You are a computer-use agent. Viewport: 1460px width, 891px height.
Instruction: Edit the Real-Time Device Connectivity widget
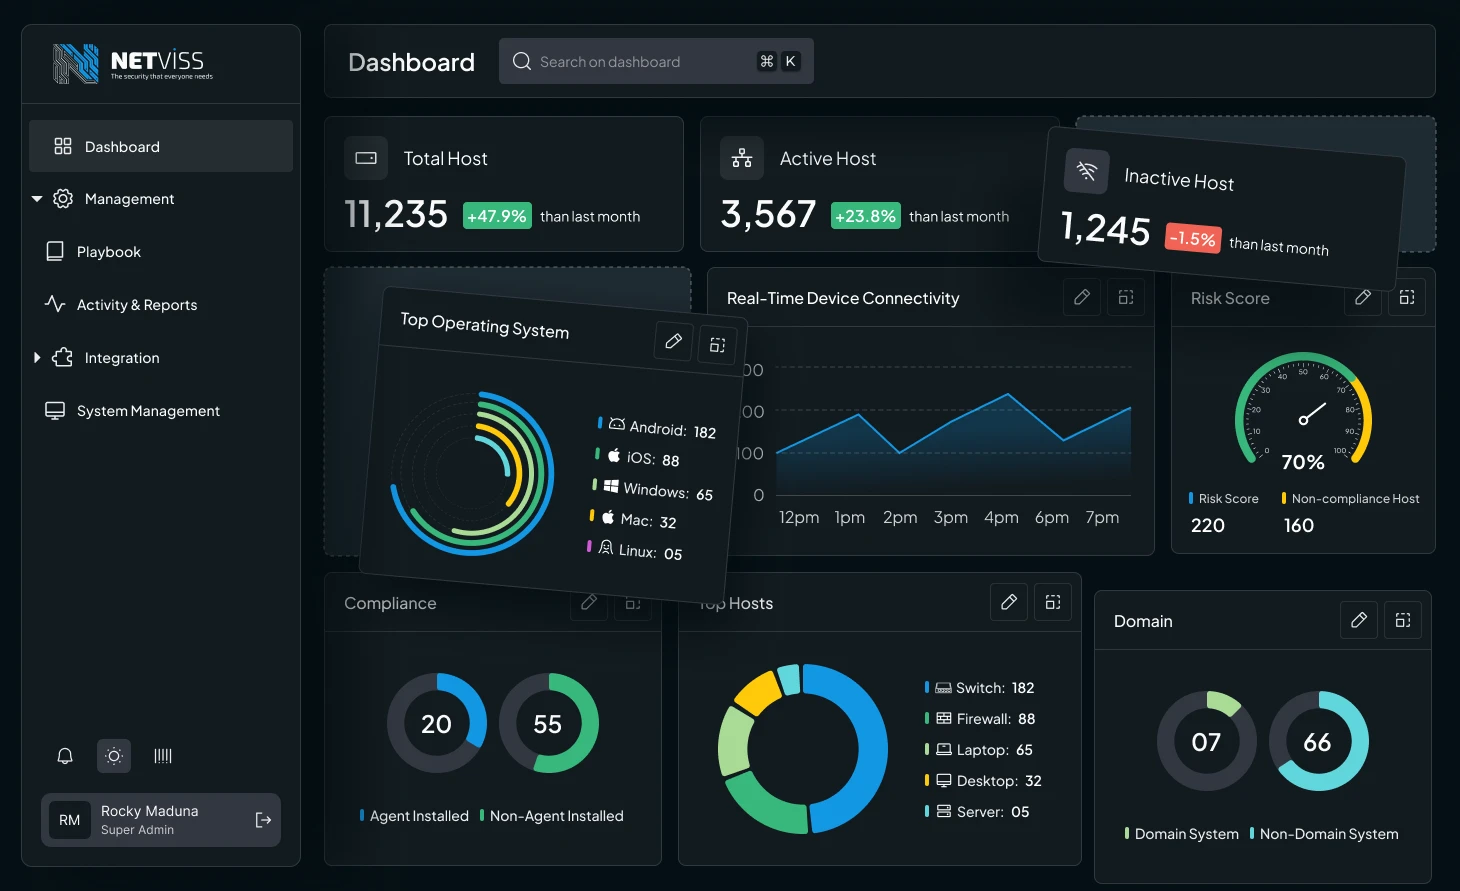click(x=1081, y=297)
